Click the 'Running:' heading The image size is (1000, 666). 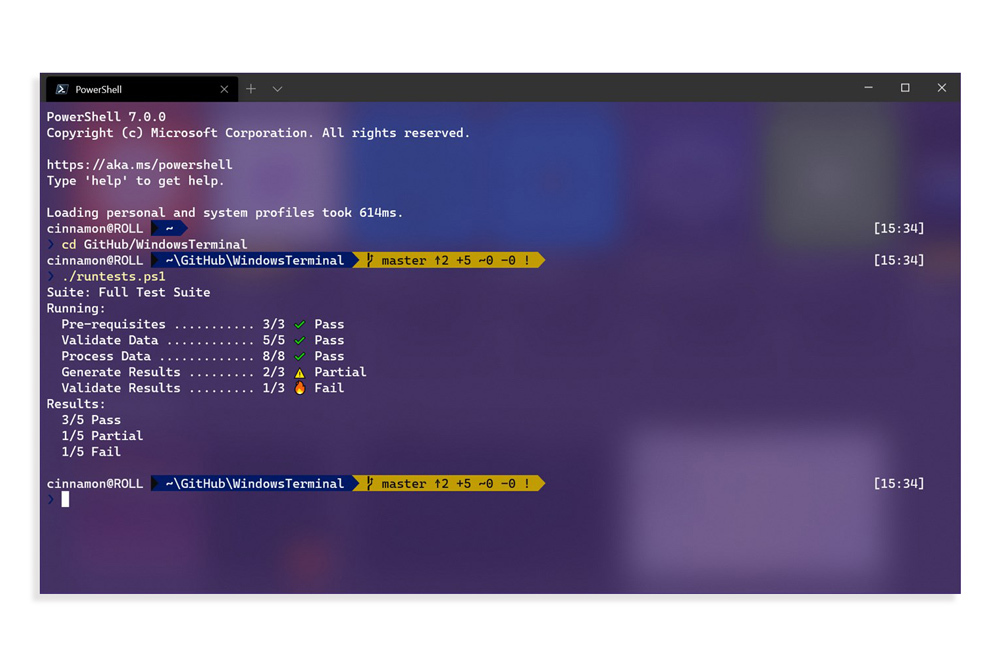(76, 308)
